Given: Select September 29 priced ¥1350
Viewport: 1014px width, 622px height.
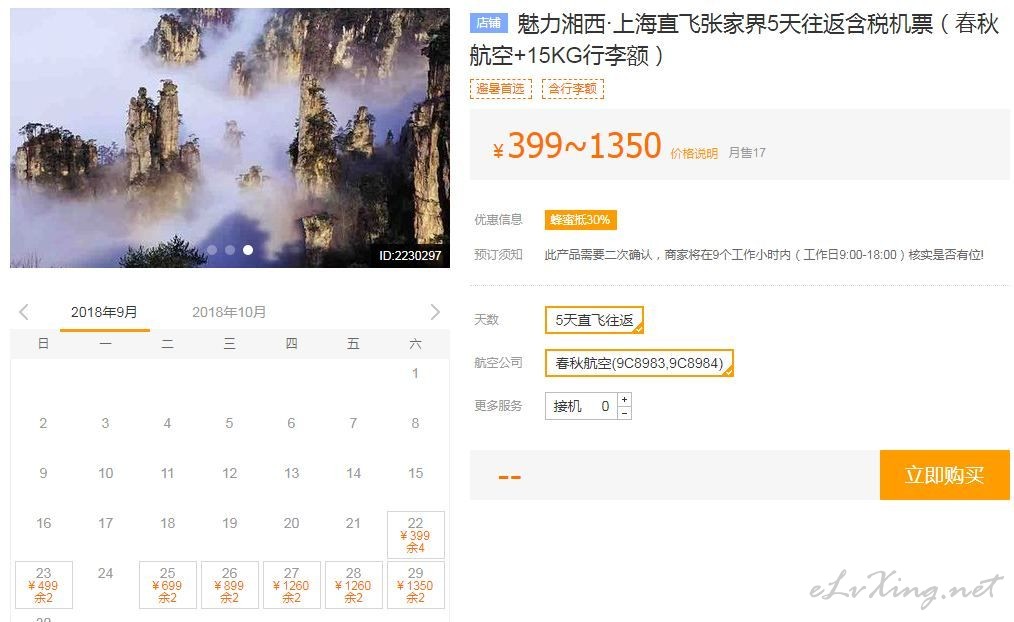Looking at the screenshot, I should 416,585.
